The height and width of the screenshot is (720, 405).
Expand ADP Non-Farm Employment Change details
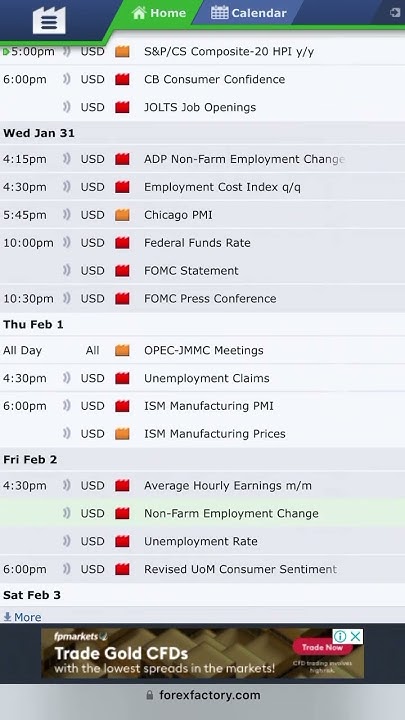[x=202, y=159]
